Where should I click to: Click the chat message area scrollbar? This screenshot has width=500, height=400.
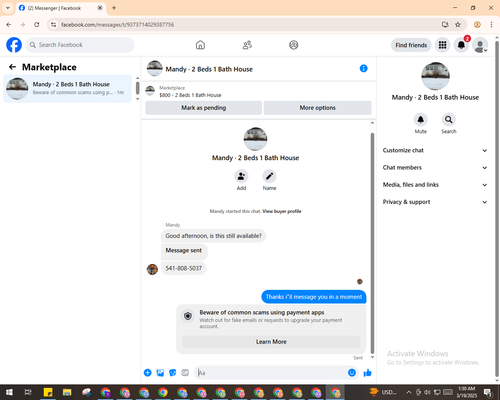(372, 243)
